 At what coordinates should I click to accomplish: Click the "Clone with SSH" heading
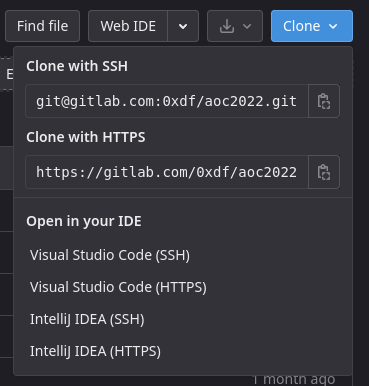point(77,66)
